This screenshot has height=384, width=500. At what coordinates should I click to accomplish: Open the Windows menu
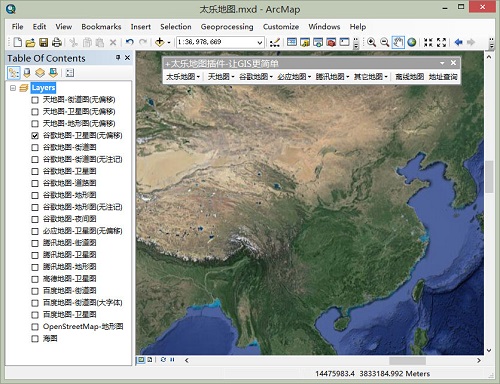[x=324, y=27]
